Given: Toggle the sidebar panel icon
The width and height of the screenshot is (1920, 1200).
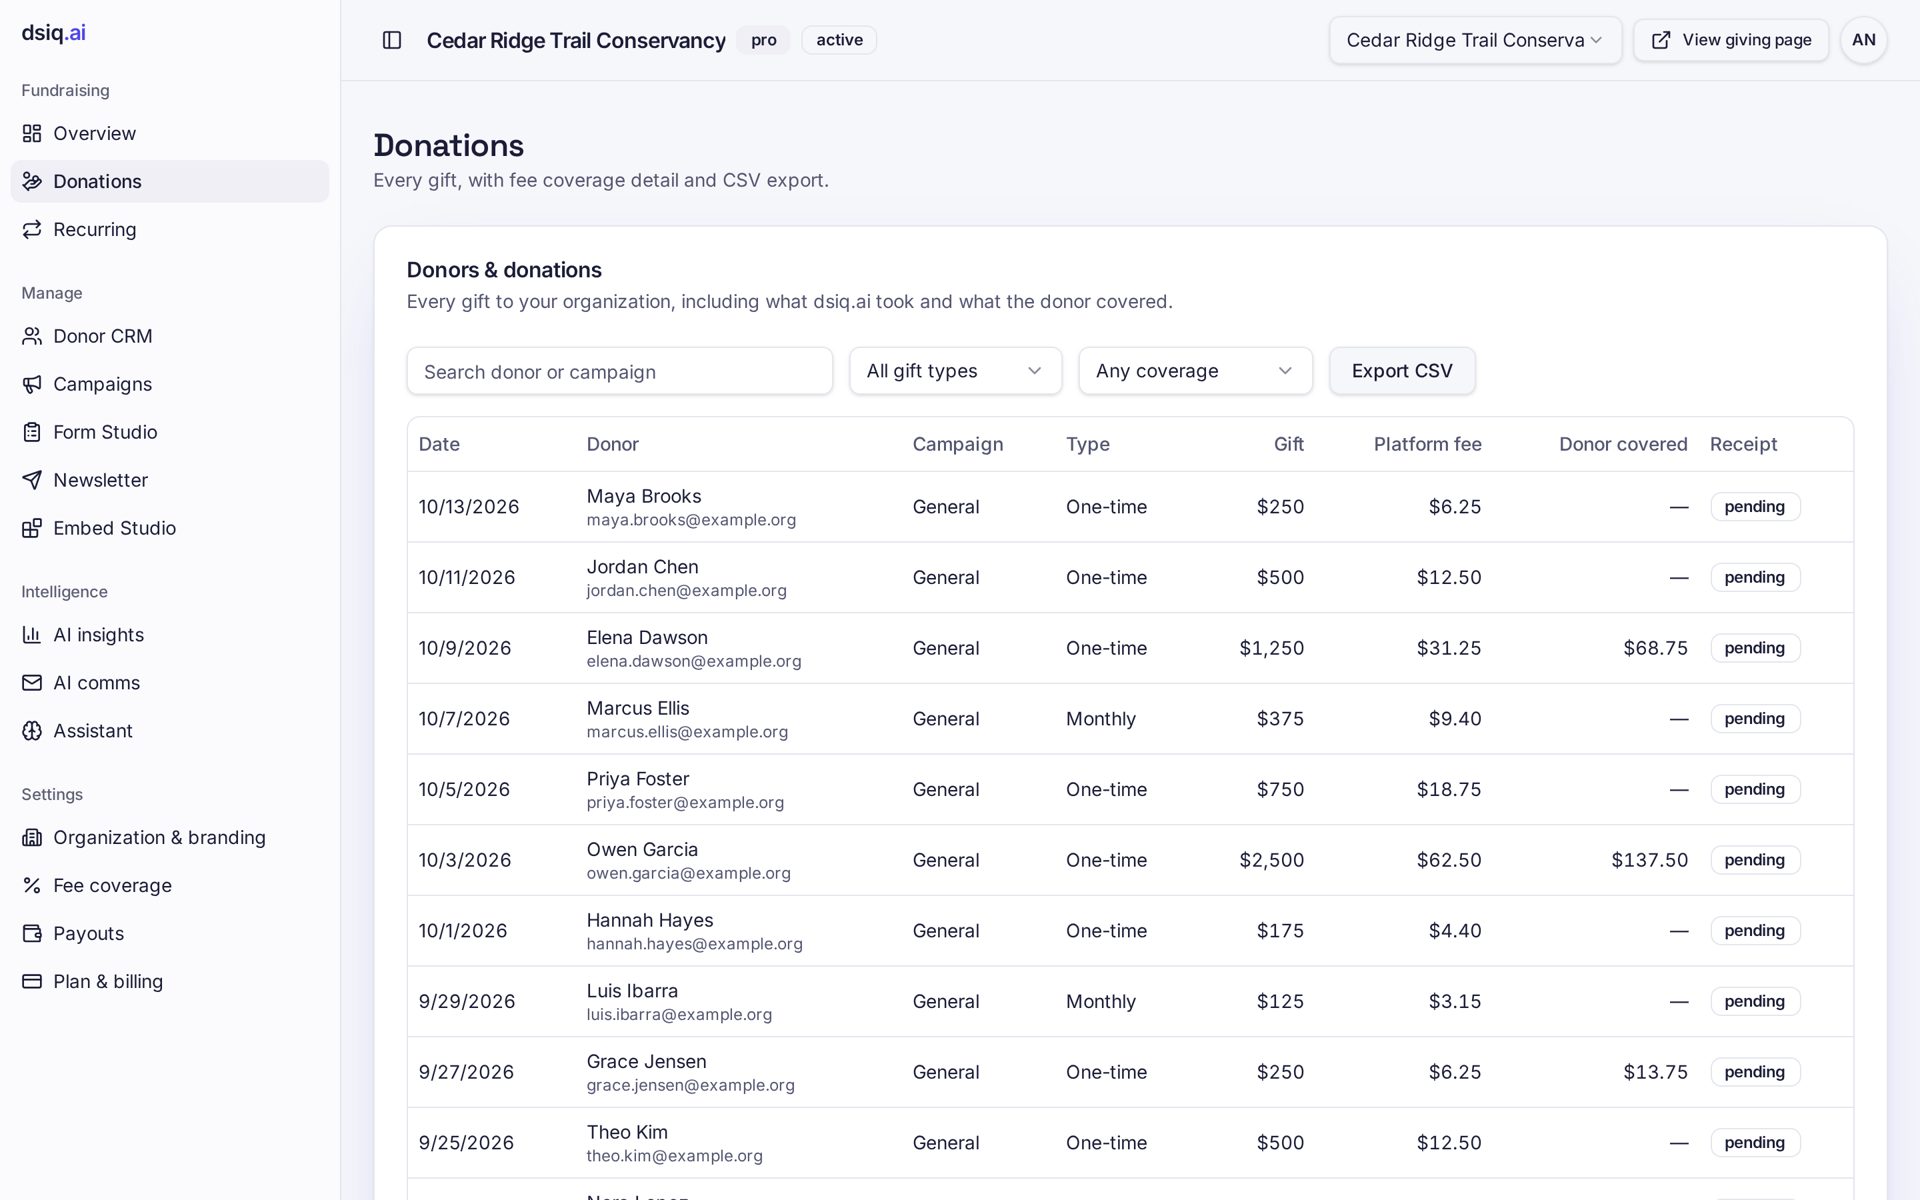Looking at the screenshot, I should (x=392, y=40).
